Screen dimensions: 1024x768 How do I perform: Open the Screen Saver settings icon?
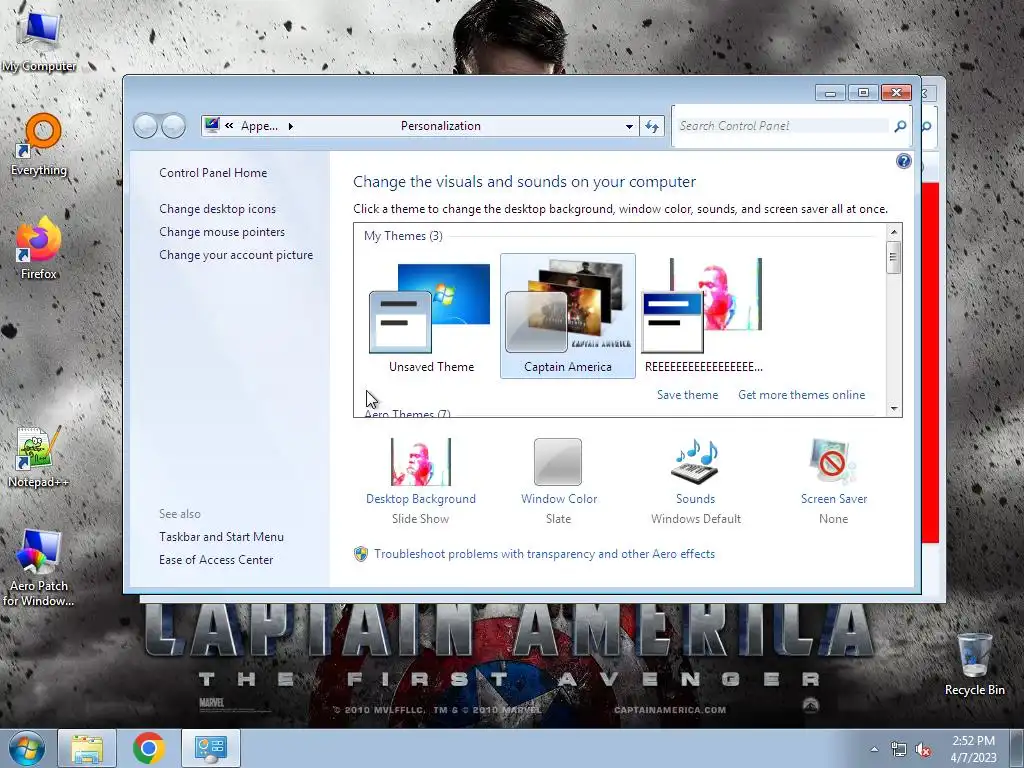833,462
